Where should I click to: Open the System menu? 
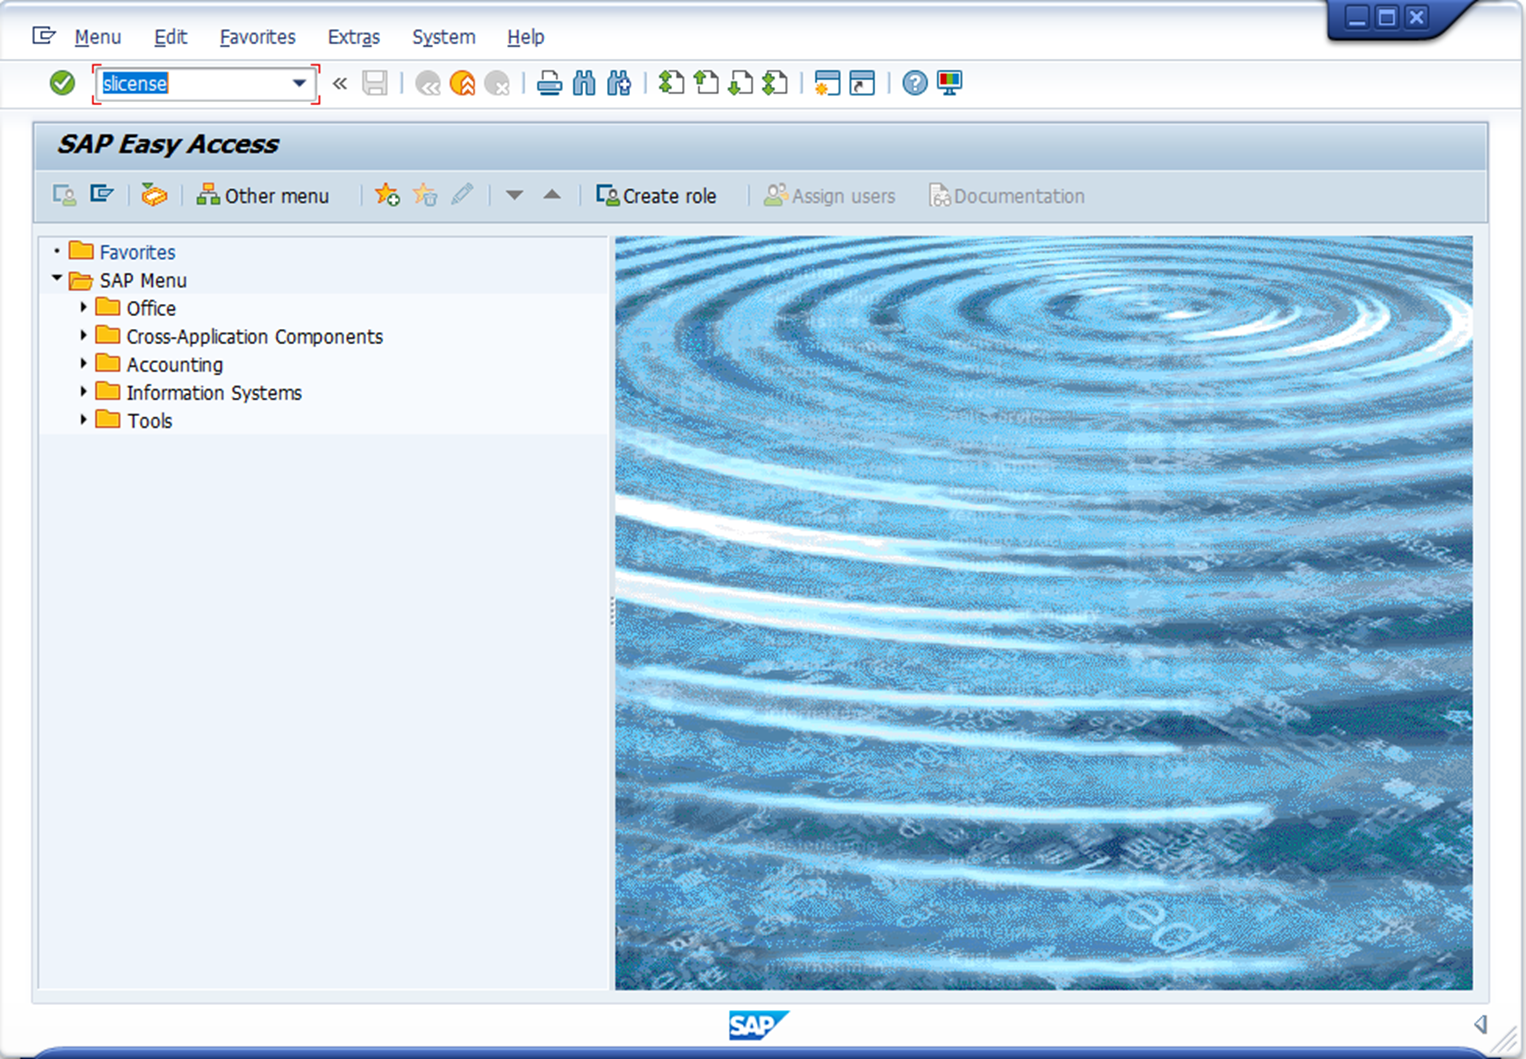pos(444,37)
